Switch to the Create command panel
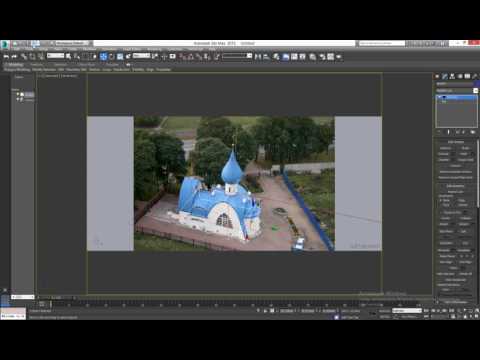This screenshot has height=360, width=480. 437,76
